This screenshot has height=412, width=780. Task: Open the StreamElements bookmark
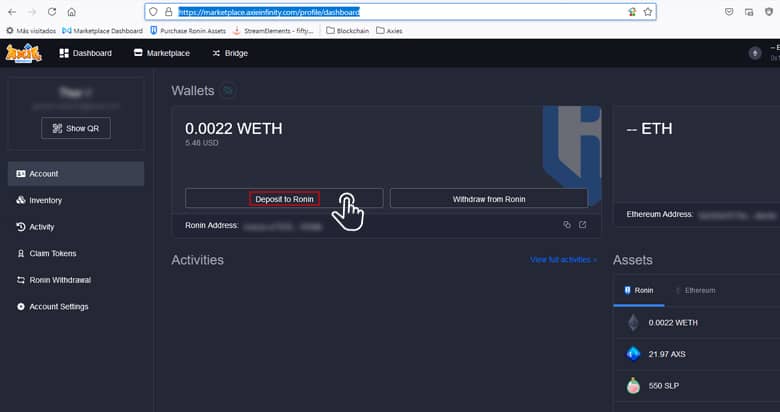pyautogui.click(x=273, y=31)
